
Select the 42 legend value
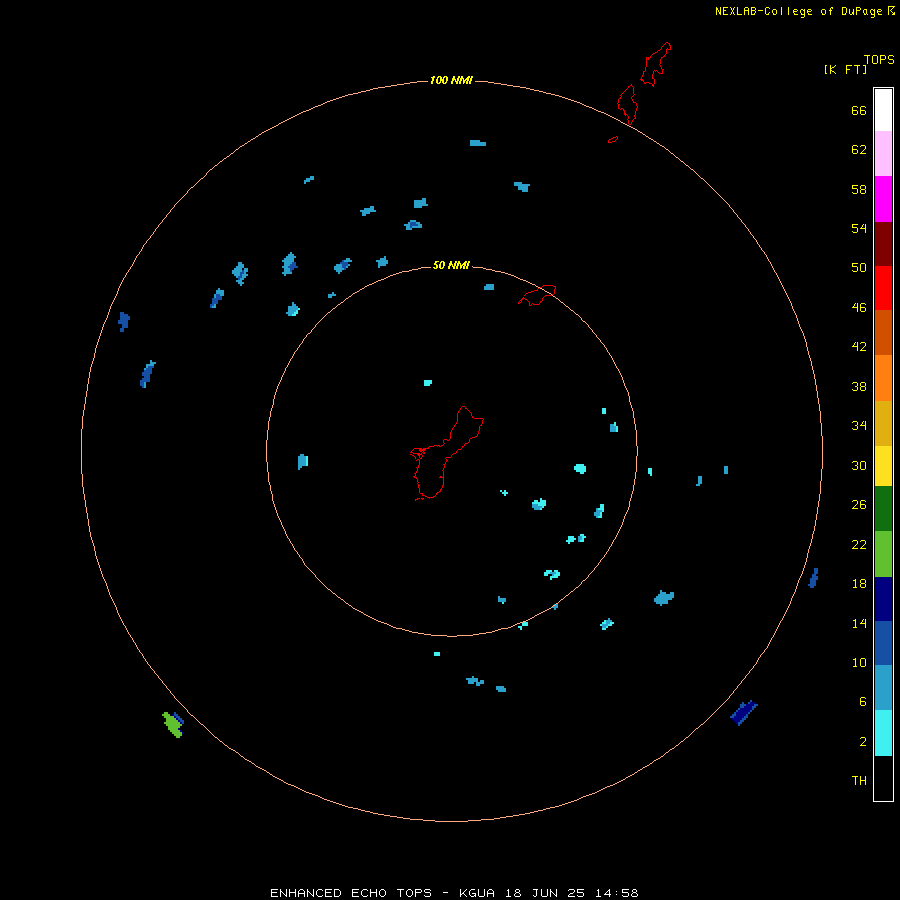coord(859,347)
